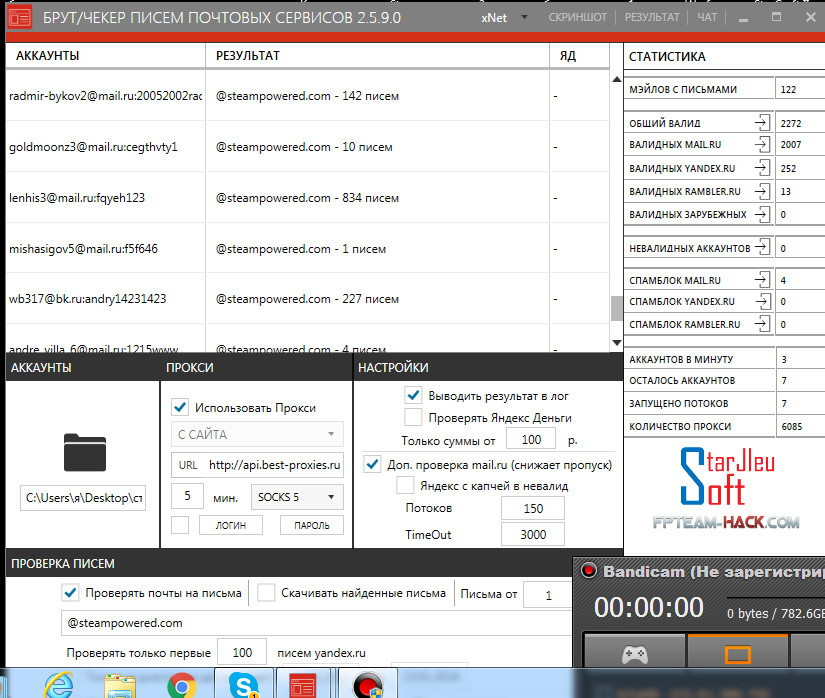825x698 pixels.
Task: Open the С САЙТА proxy source dropdown
Action: [257, 434]
